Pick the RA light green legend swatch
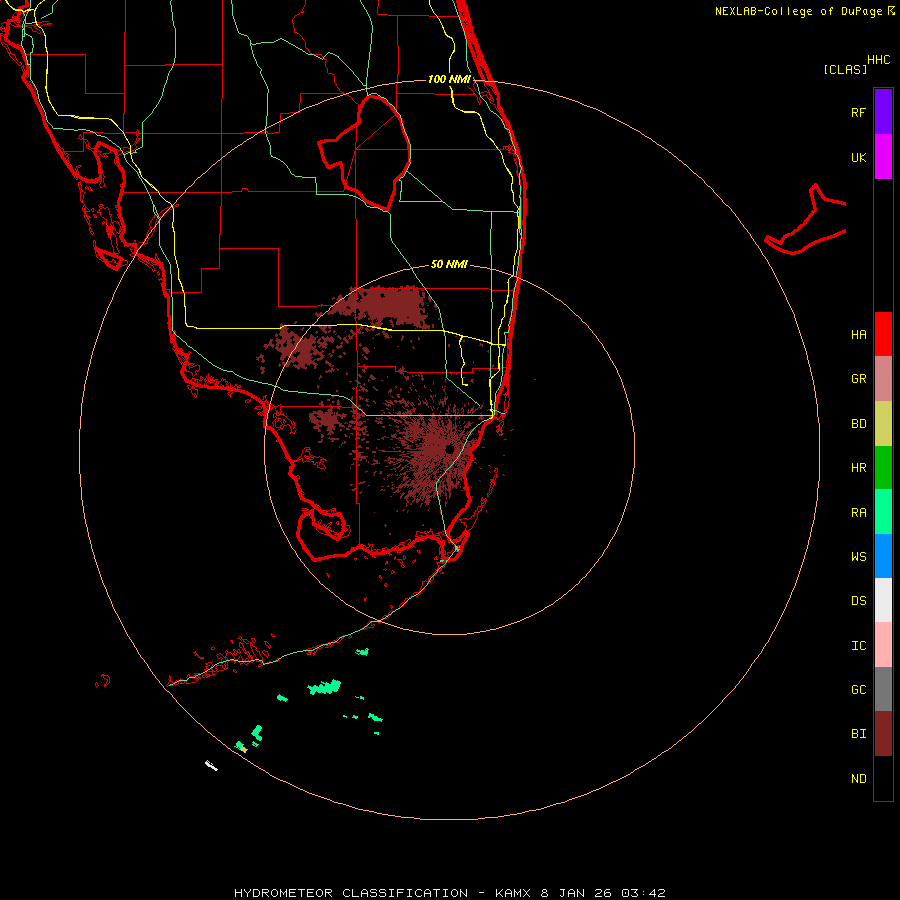This screenshot has width=900, height=900. (883, 512)
